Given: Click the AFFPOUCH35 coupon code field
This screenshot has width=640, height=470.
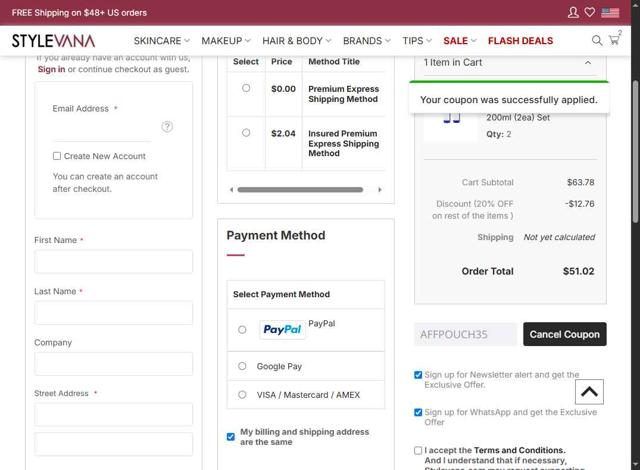Looking at the screenshot, I should 466,334.
